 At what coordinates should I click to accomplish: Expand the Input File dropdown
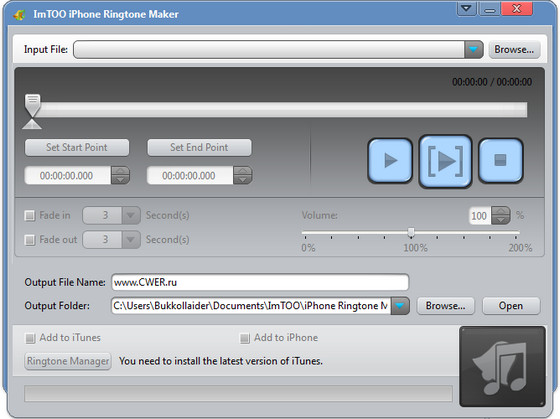tap(474, 49)
